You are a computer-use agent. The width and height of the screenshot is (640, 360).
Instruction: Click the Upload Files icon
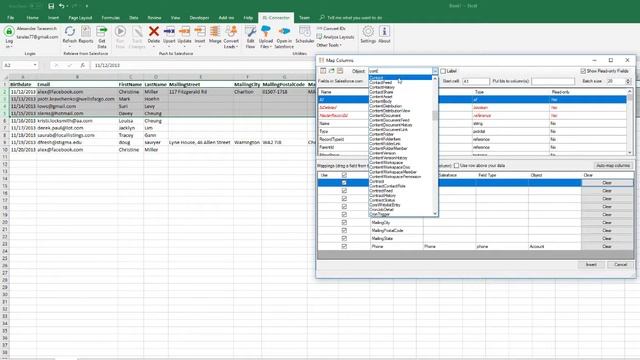[x=266, y=31]
